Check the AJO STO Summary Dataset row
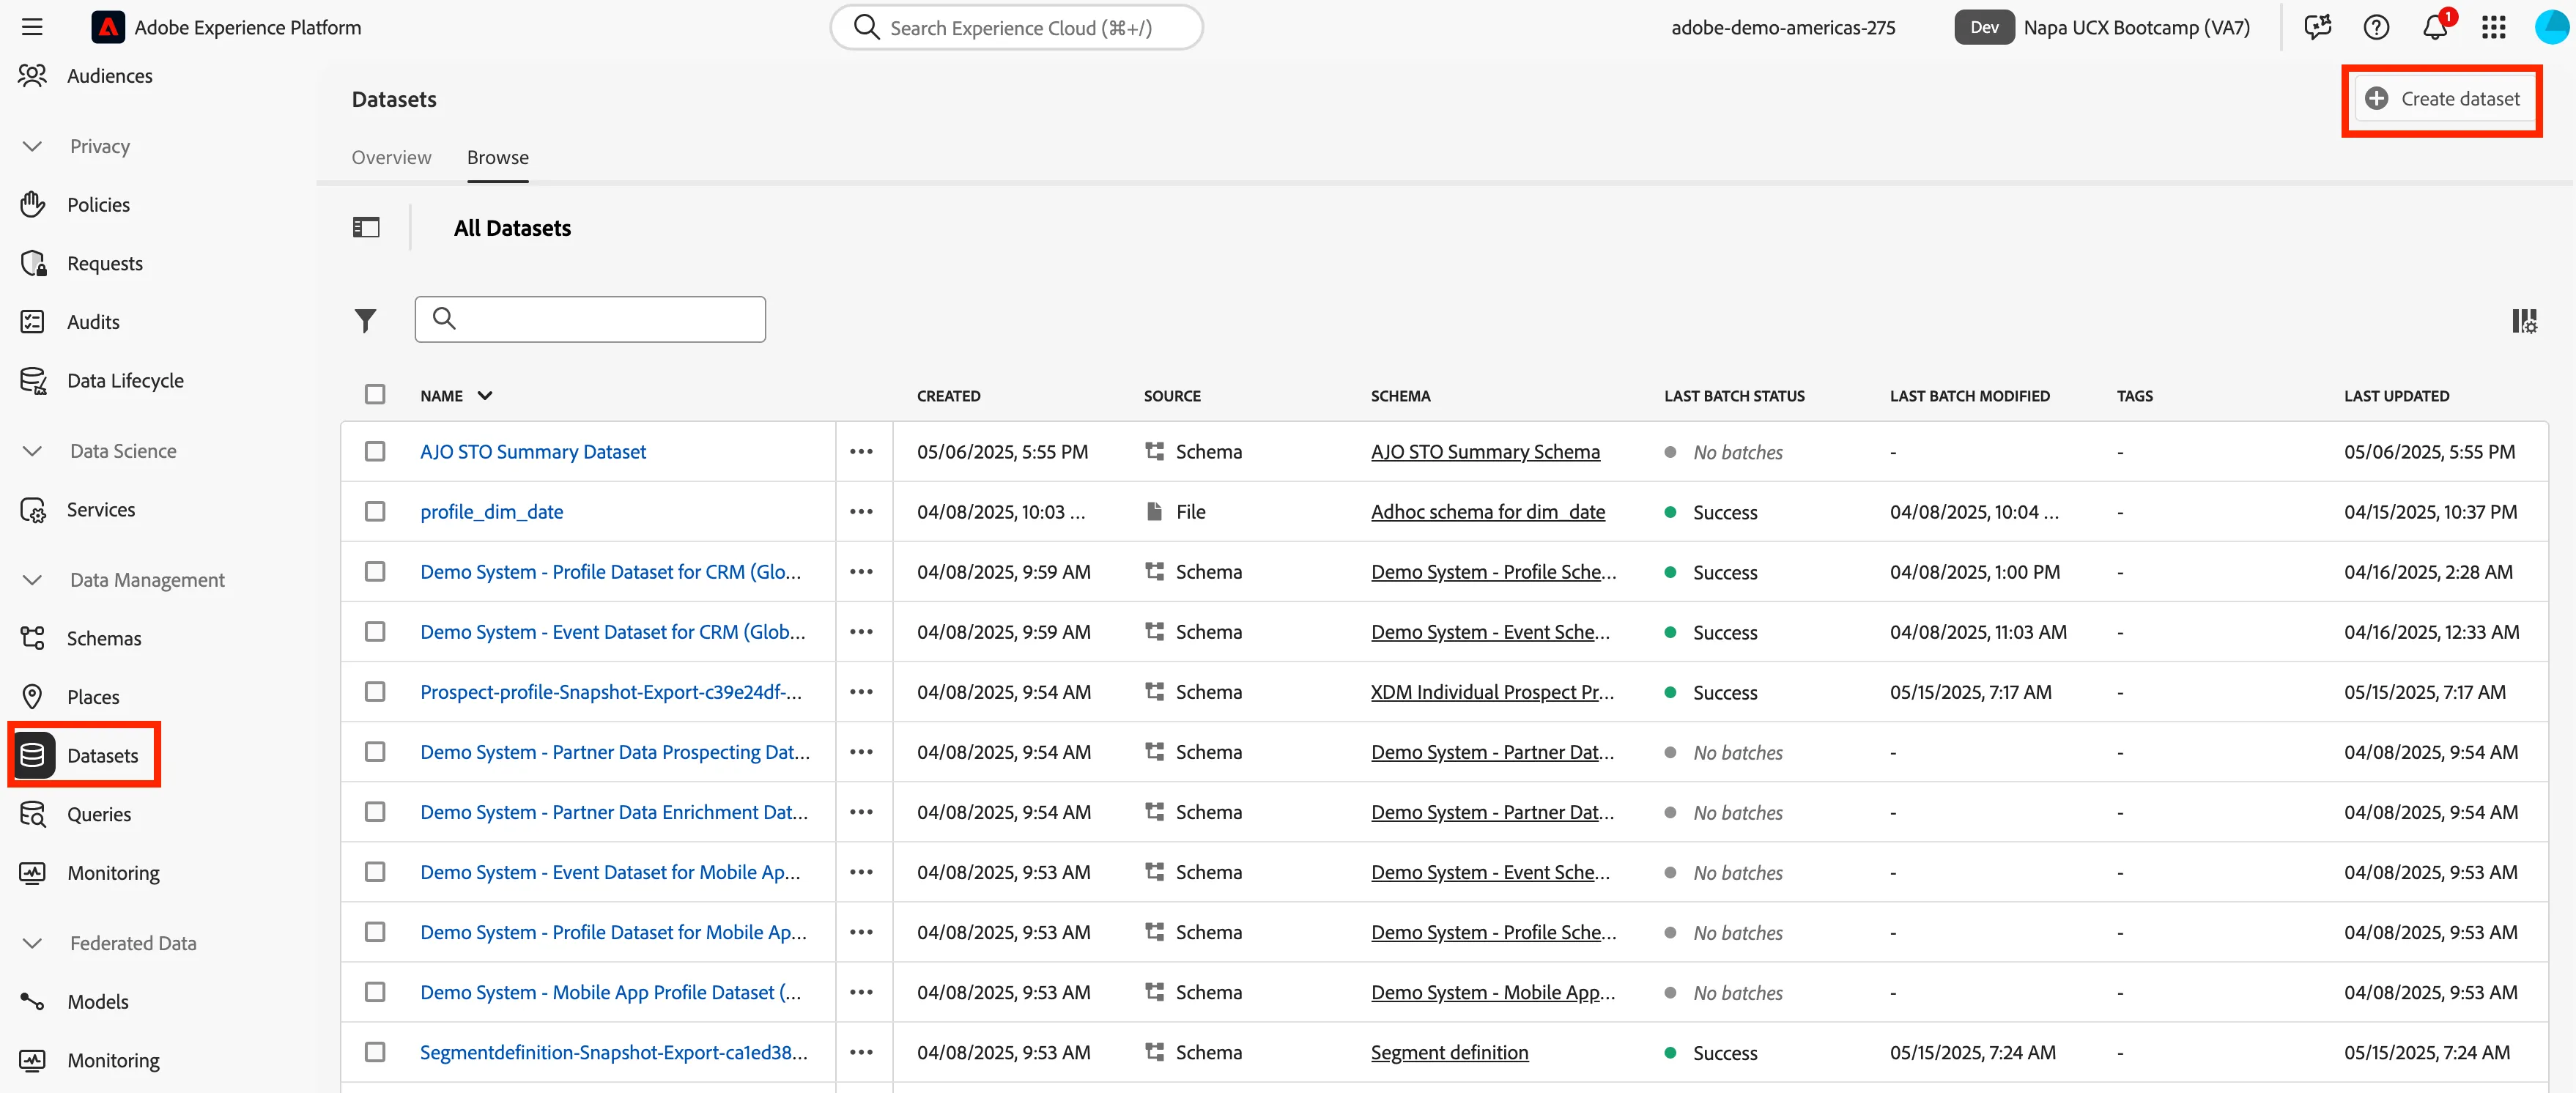Screen dimensions: 2576x1093 (x=375, y=451)
